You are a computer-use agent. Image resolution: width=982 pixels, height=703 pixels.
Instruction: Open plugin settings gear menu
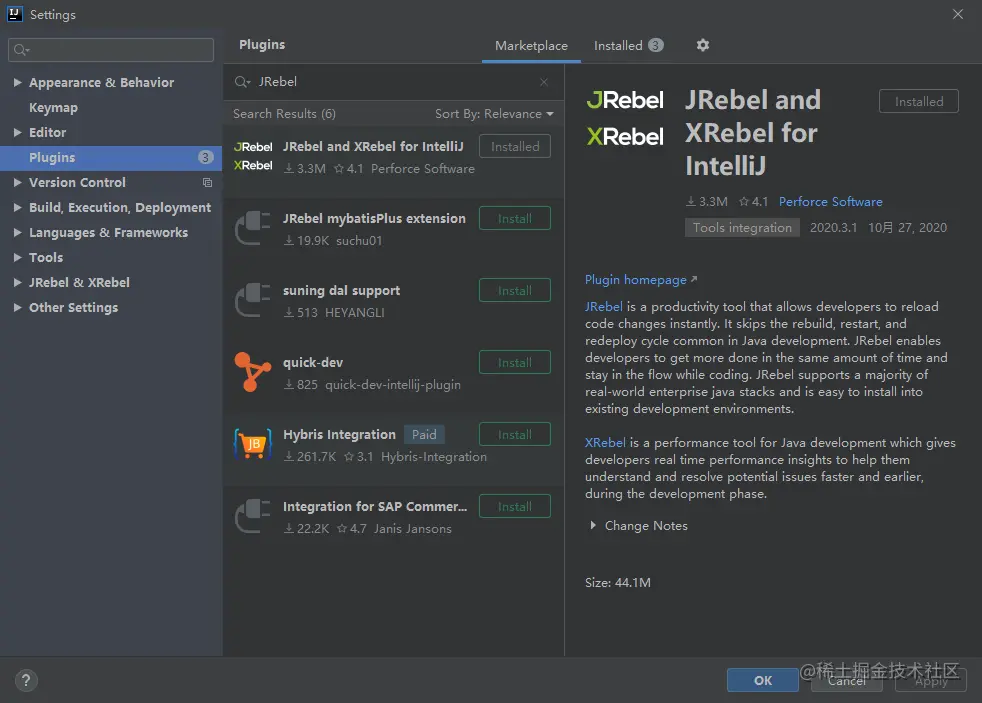coord(703,45)
